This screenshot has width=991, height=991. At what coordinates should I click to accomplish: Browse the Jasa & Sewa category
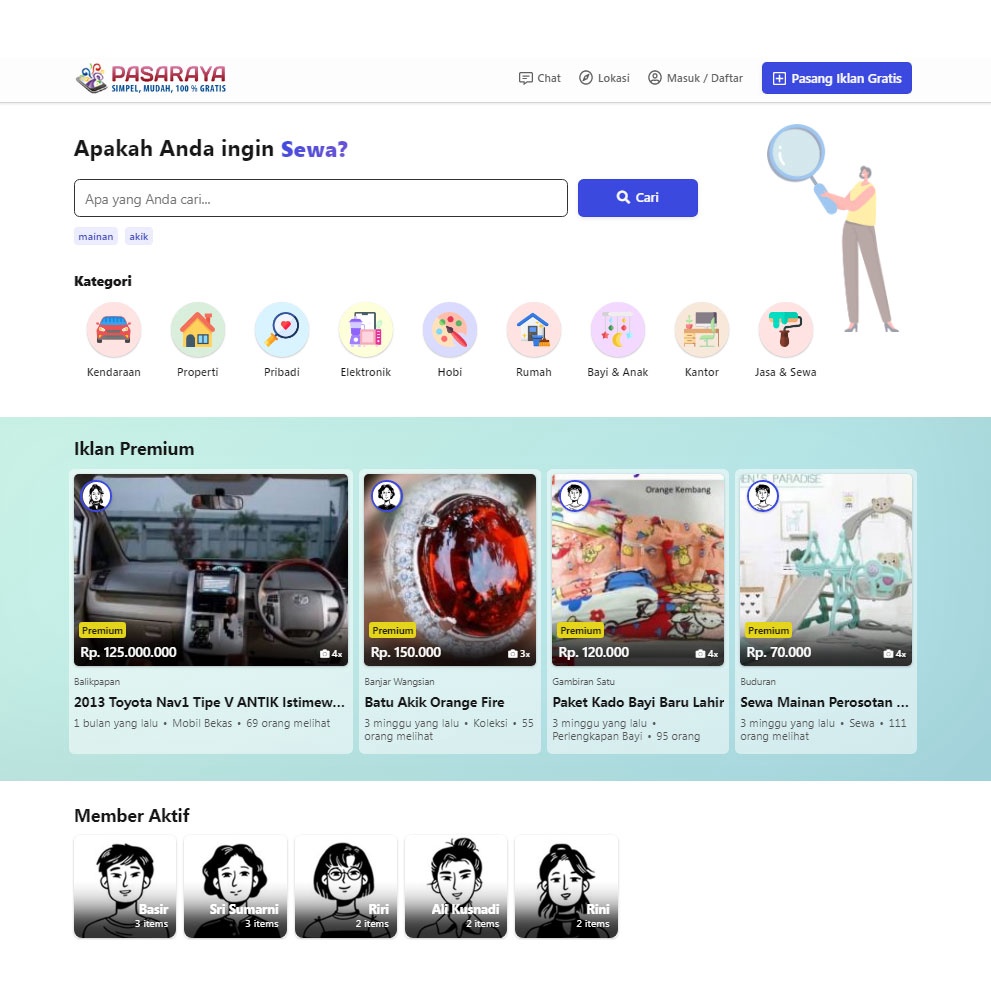tap(785, 329)
